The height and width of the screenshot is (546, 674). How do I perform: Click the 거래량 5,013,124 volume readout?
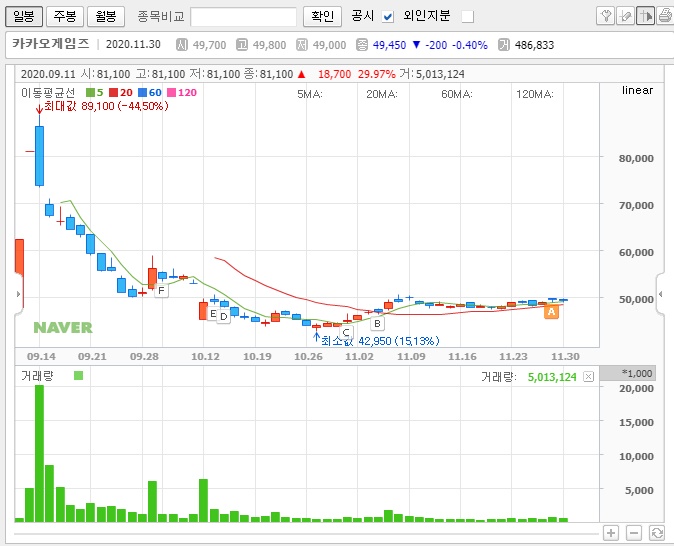528,377
